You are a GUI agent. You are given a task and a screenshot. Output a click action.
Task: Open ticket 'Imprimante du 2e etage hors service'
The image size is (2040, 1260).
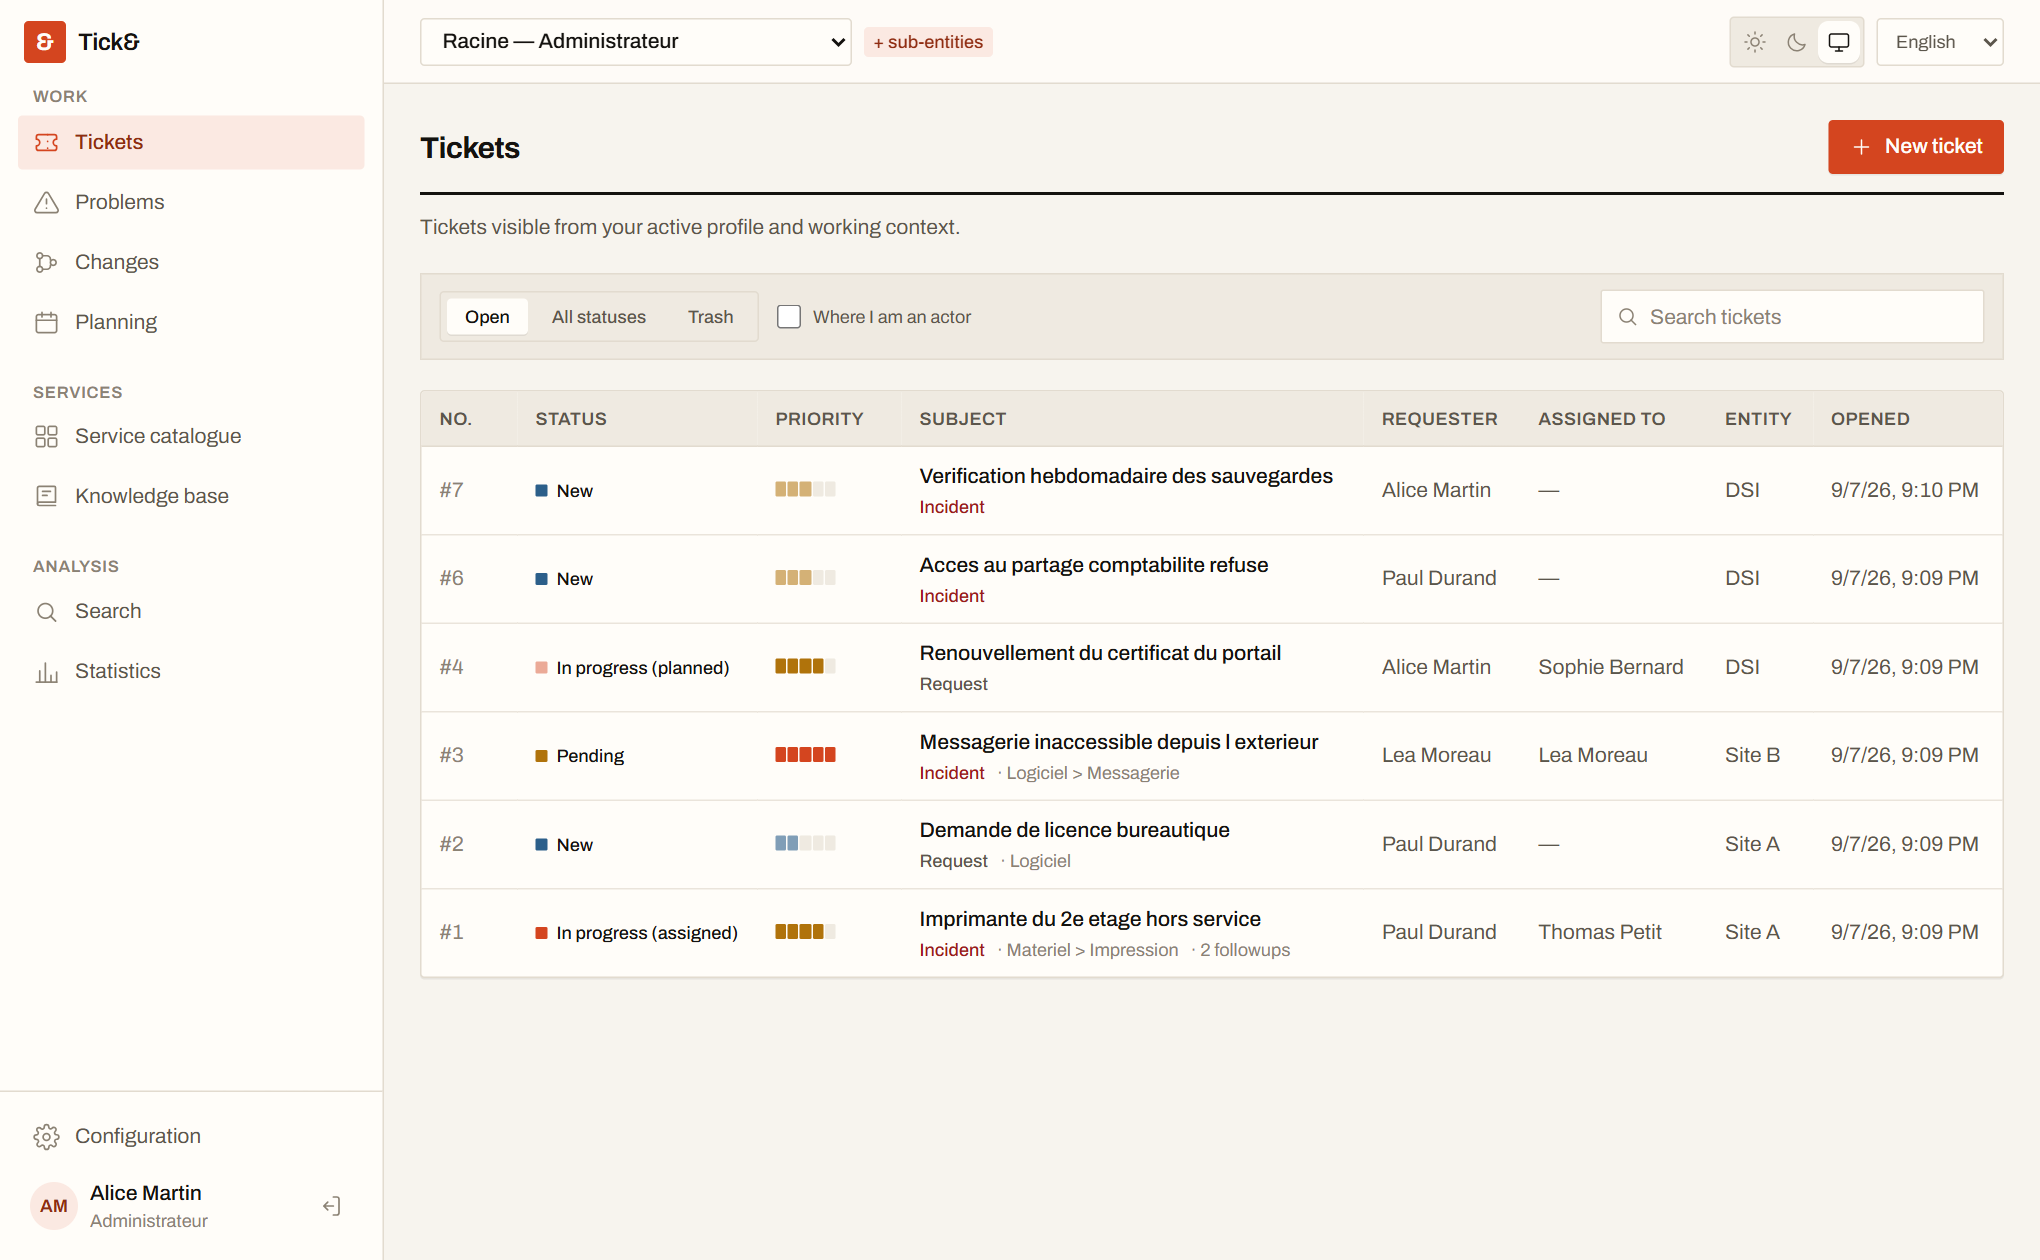(1090, 919)
